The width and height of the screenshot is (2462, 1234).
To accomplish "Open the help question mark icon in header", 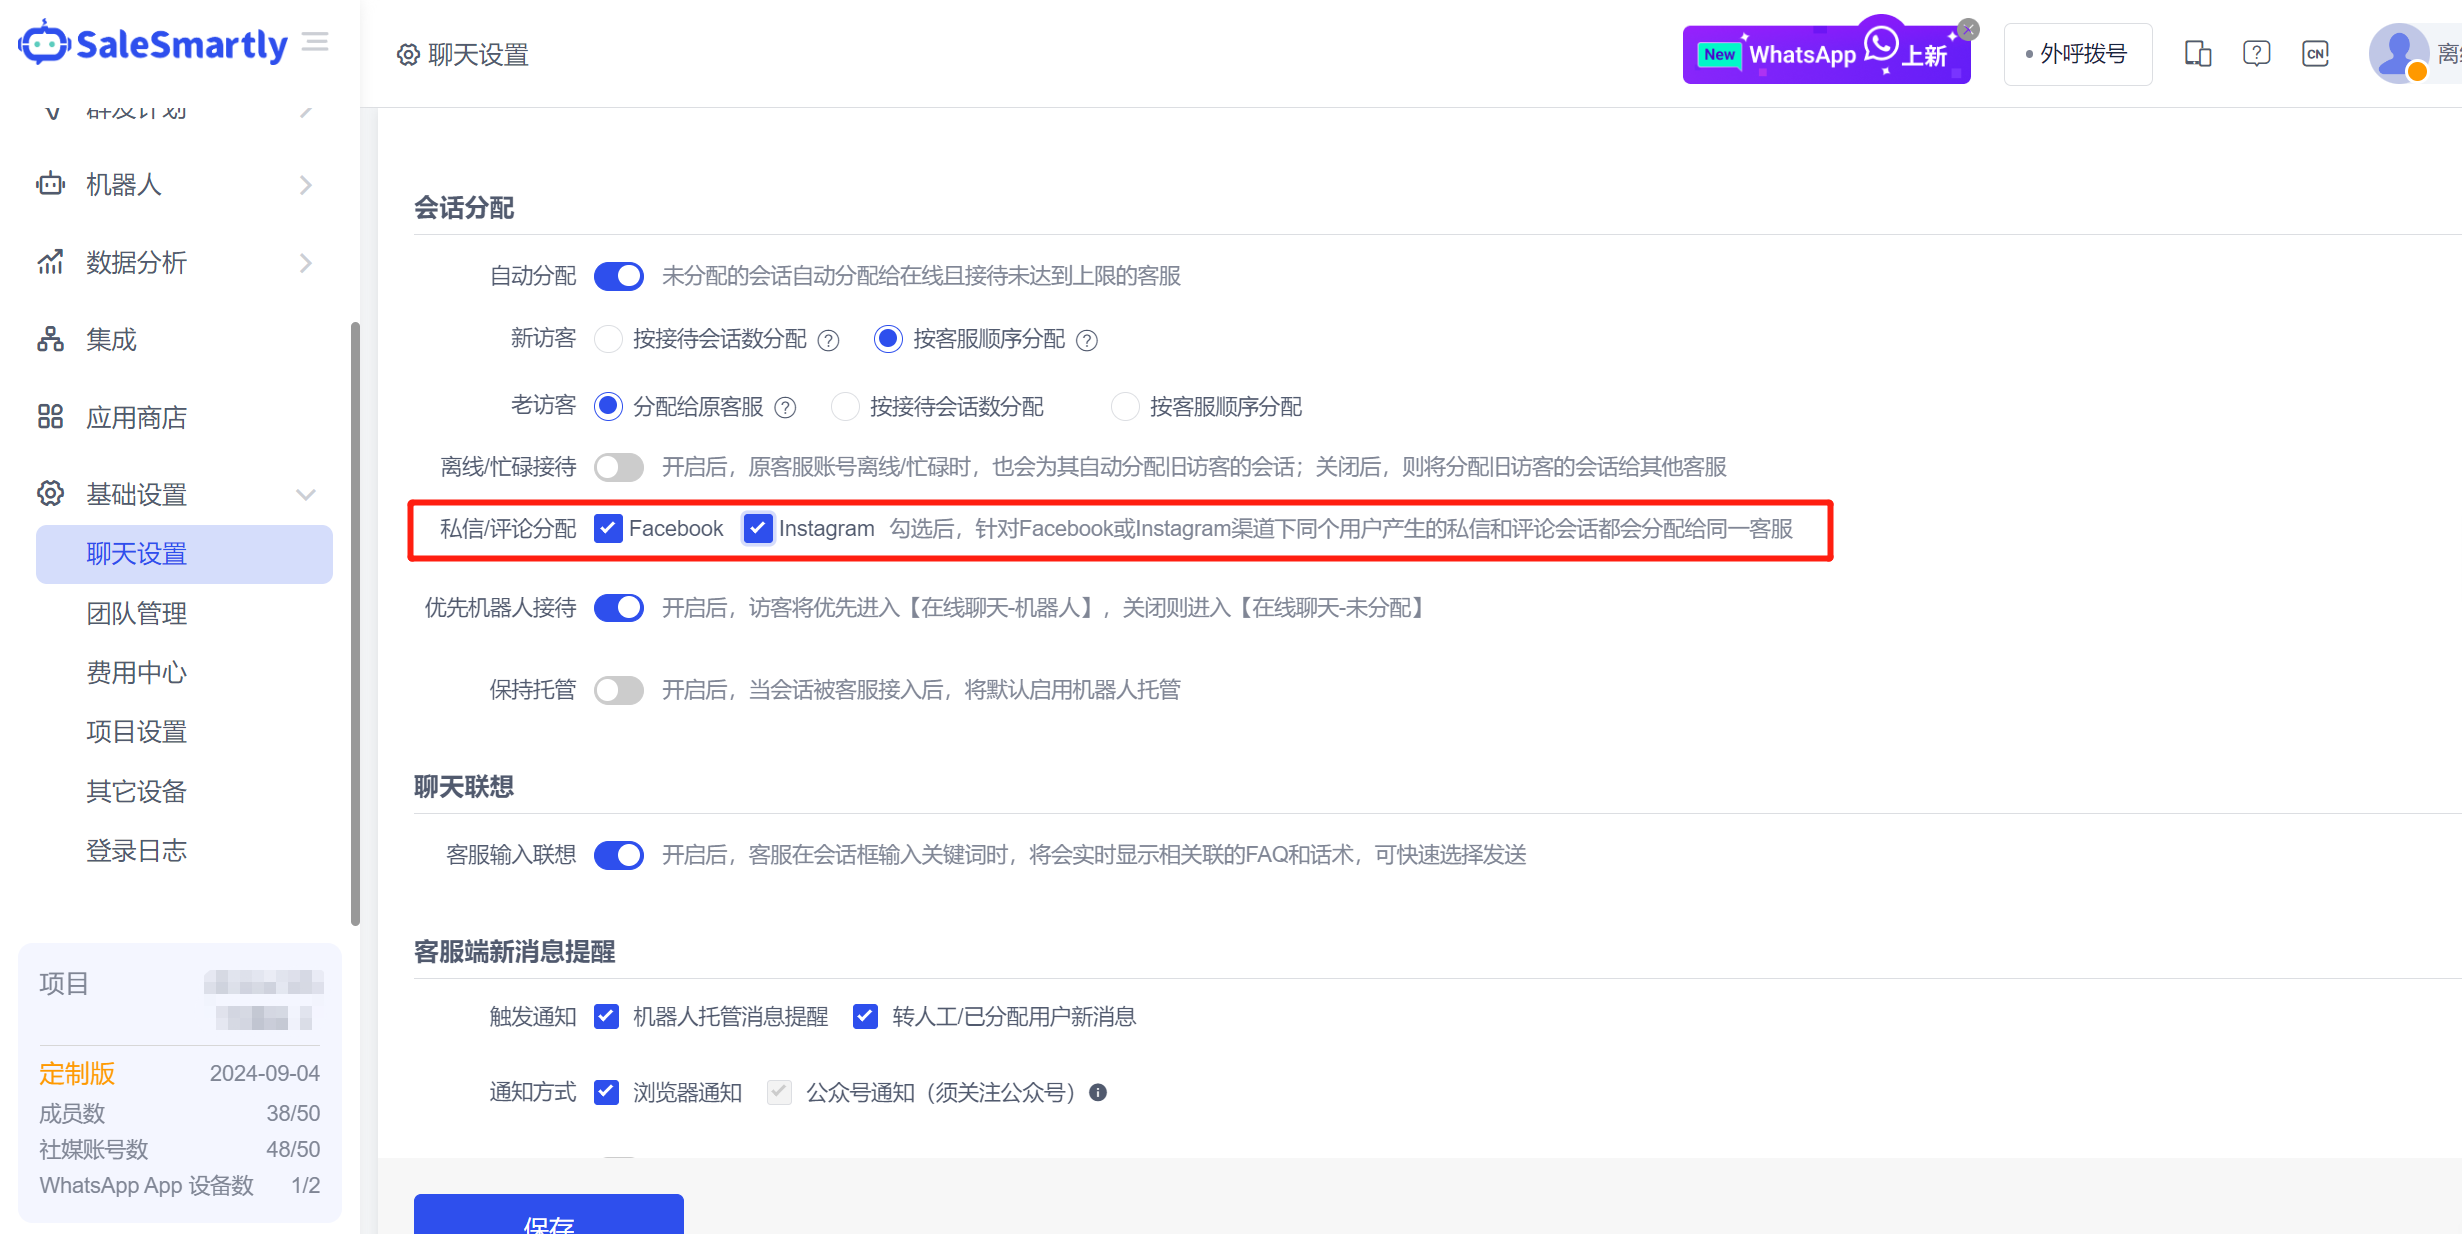I will [x=2256, y=54].
